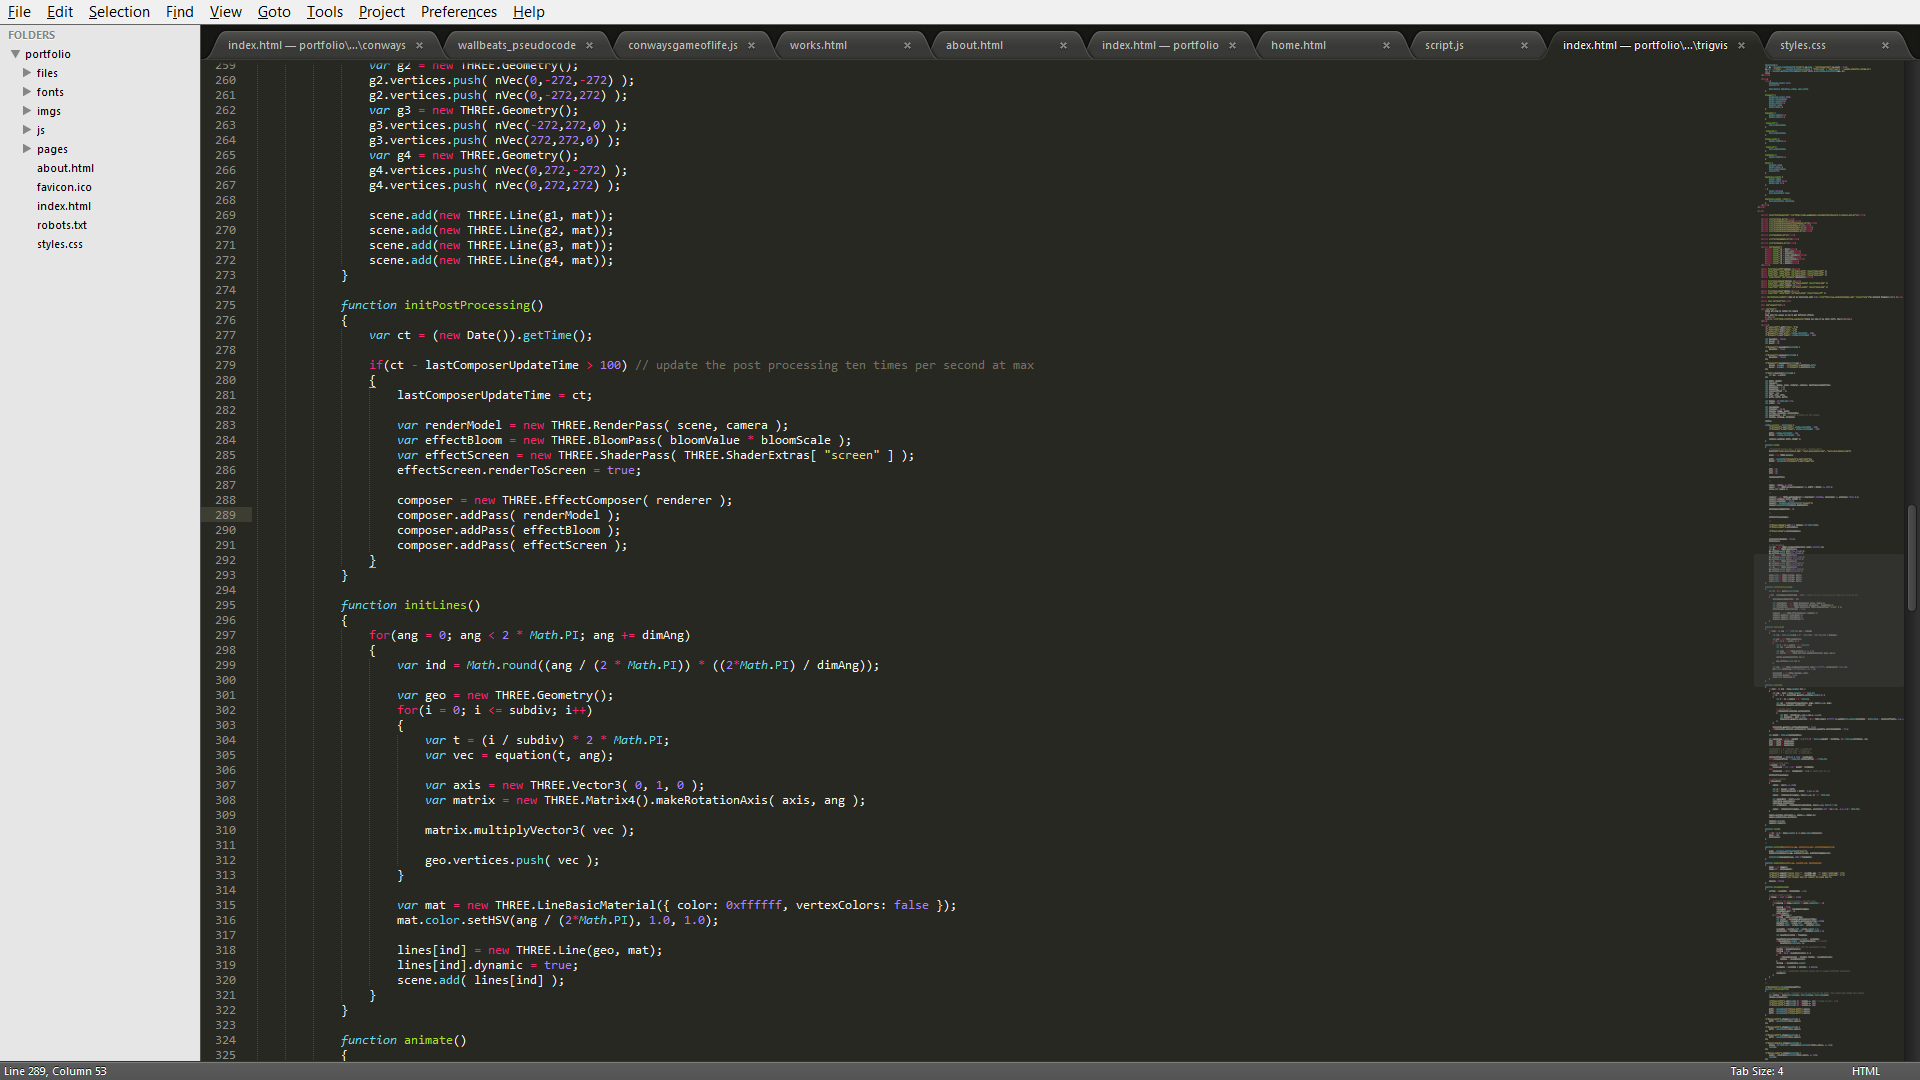Open the Selection menu
The image size is (1920, 1080).
click(119, 12)
